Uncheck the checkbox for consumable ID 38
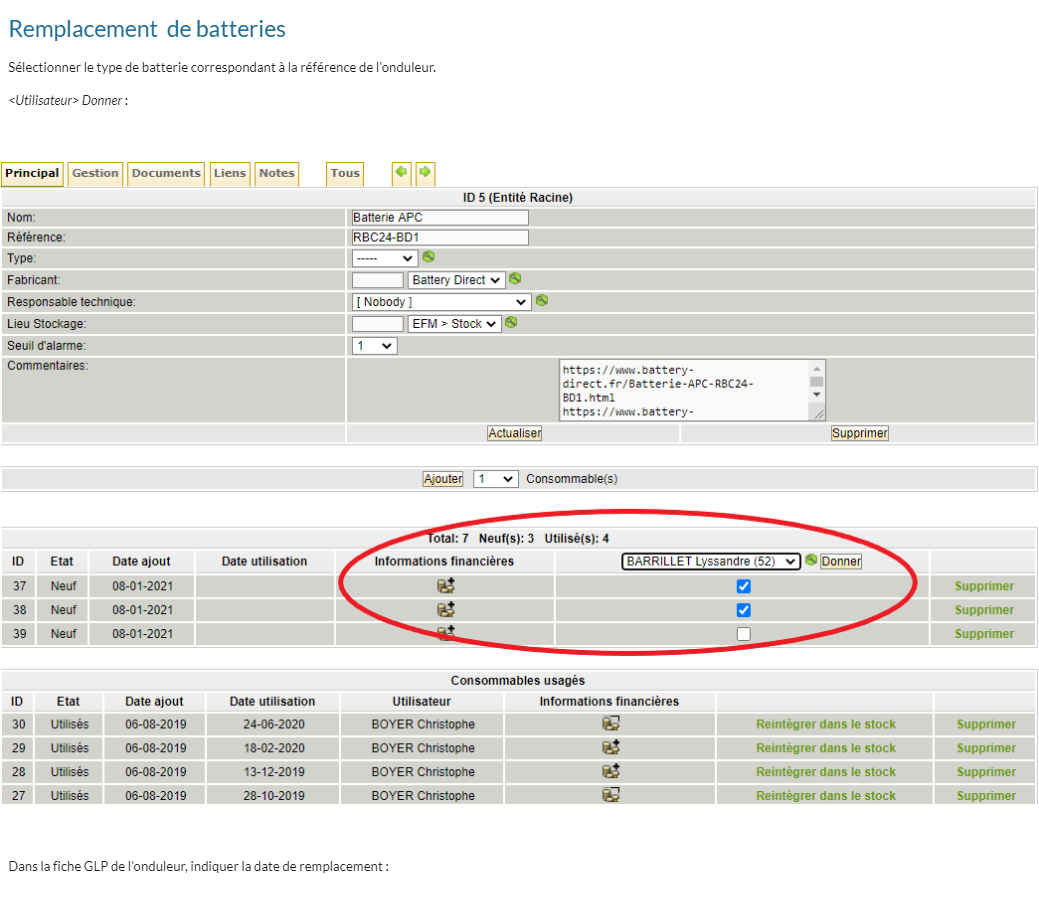Image resolution: width=1039 pixels, height=899 pixels. (x=743, y=610)
